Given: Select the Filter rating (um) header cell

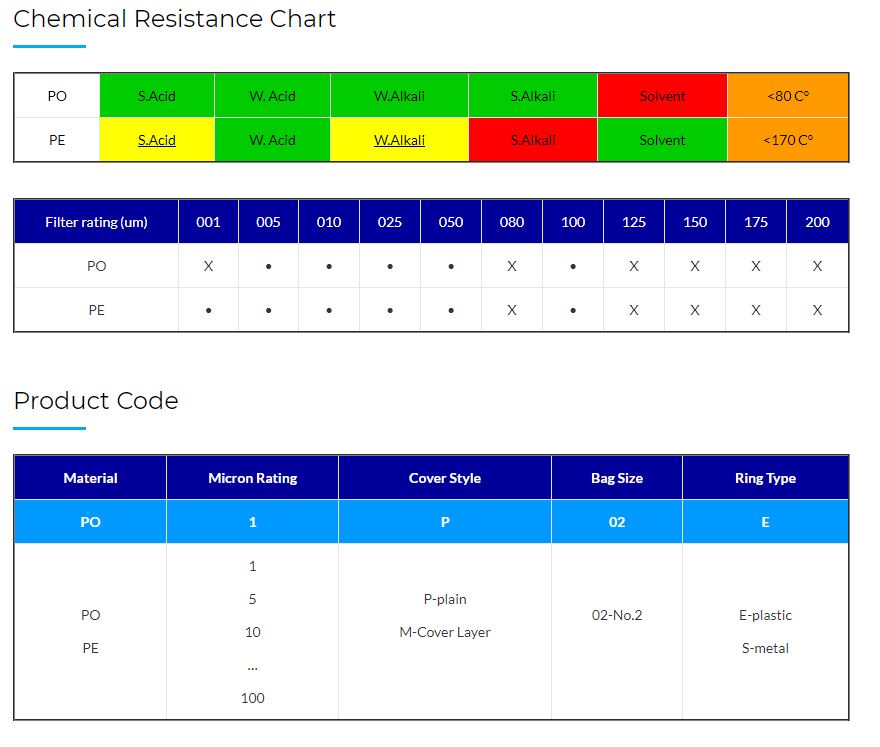Looking at the screenshot, I should tap(96, 222).
